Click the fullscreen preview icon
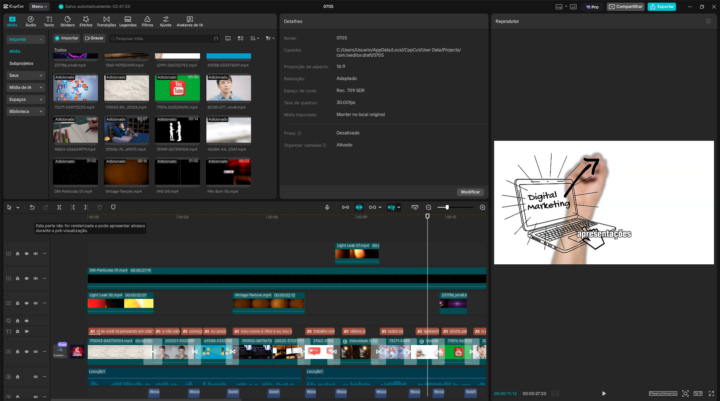Image resolution: width=720 pixels, height=401 pixels. click(711, 394)
